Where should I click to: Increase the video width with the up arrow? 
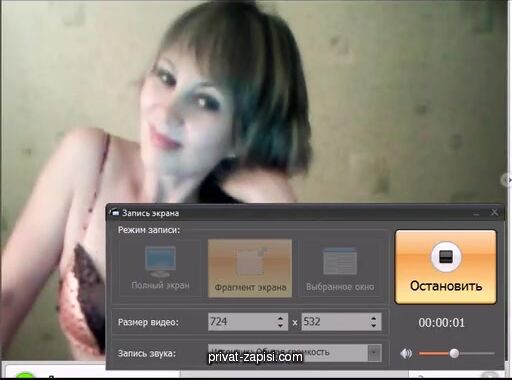pyautogui.click(x=280, y=318)
